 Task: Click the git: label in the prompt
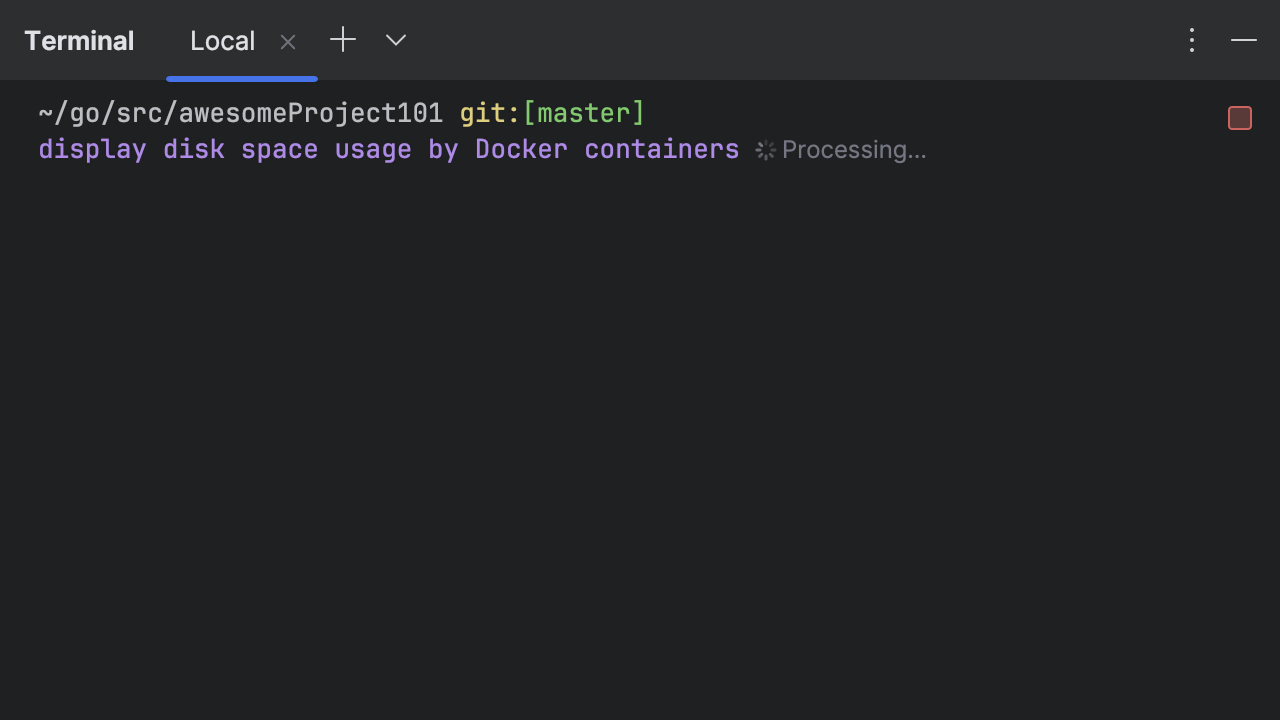[x=490, y=113]
